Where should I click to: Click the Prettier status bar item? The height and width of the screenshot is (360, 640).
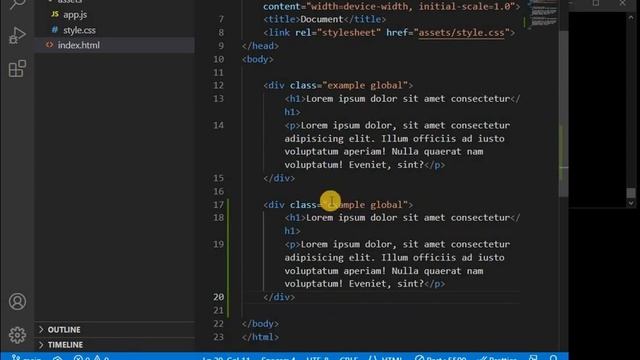(498, 358)
